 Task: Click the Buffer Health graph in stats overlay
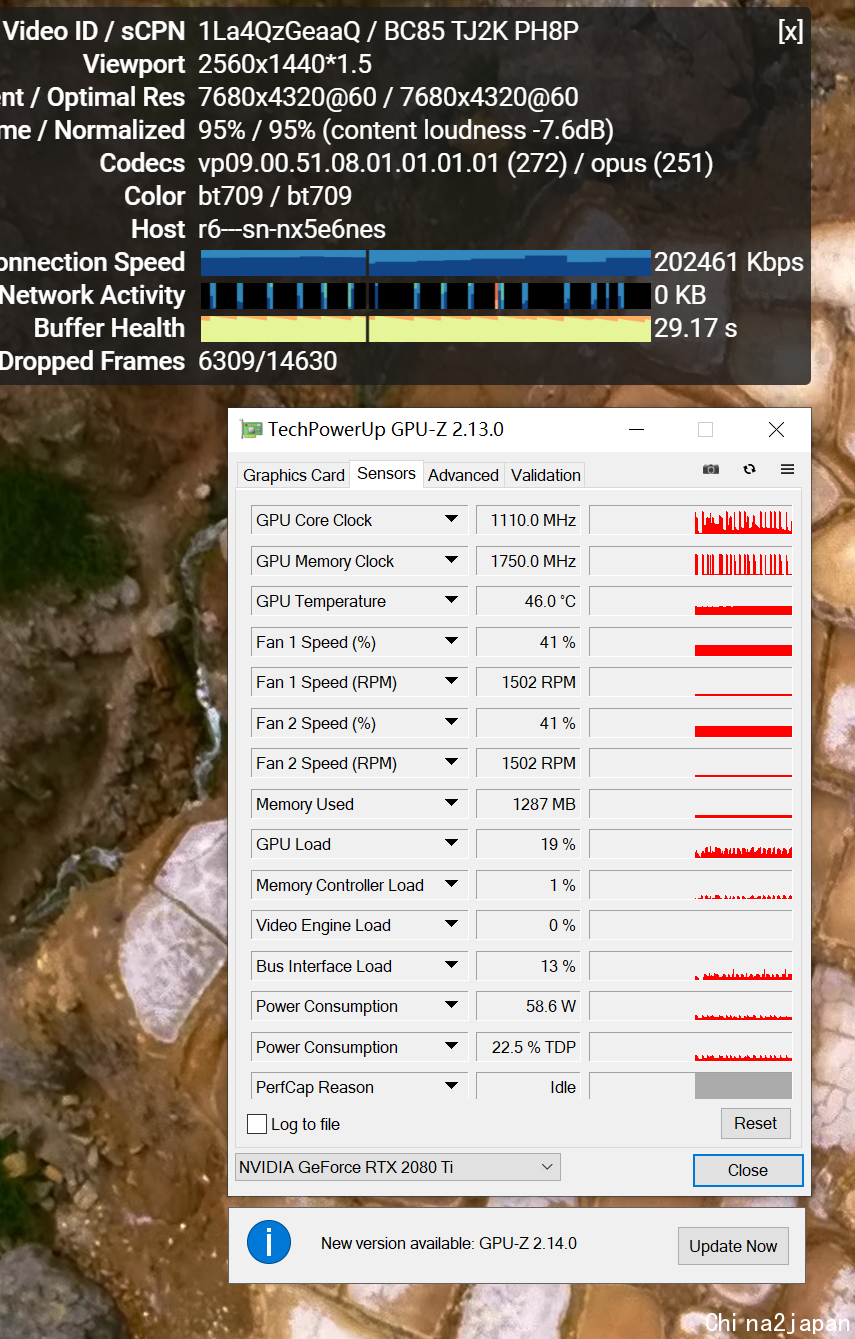[426, 329]
